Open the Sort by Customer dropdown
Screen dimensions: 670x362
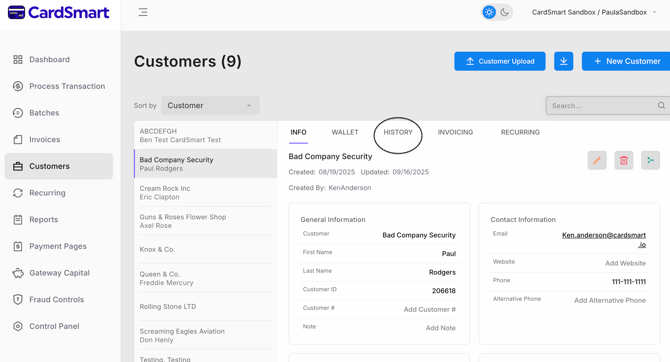(x=210, y=106)
